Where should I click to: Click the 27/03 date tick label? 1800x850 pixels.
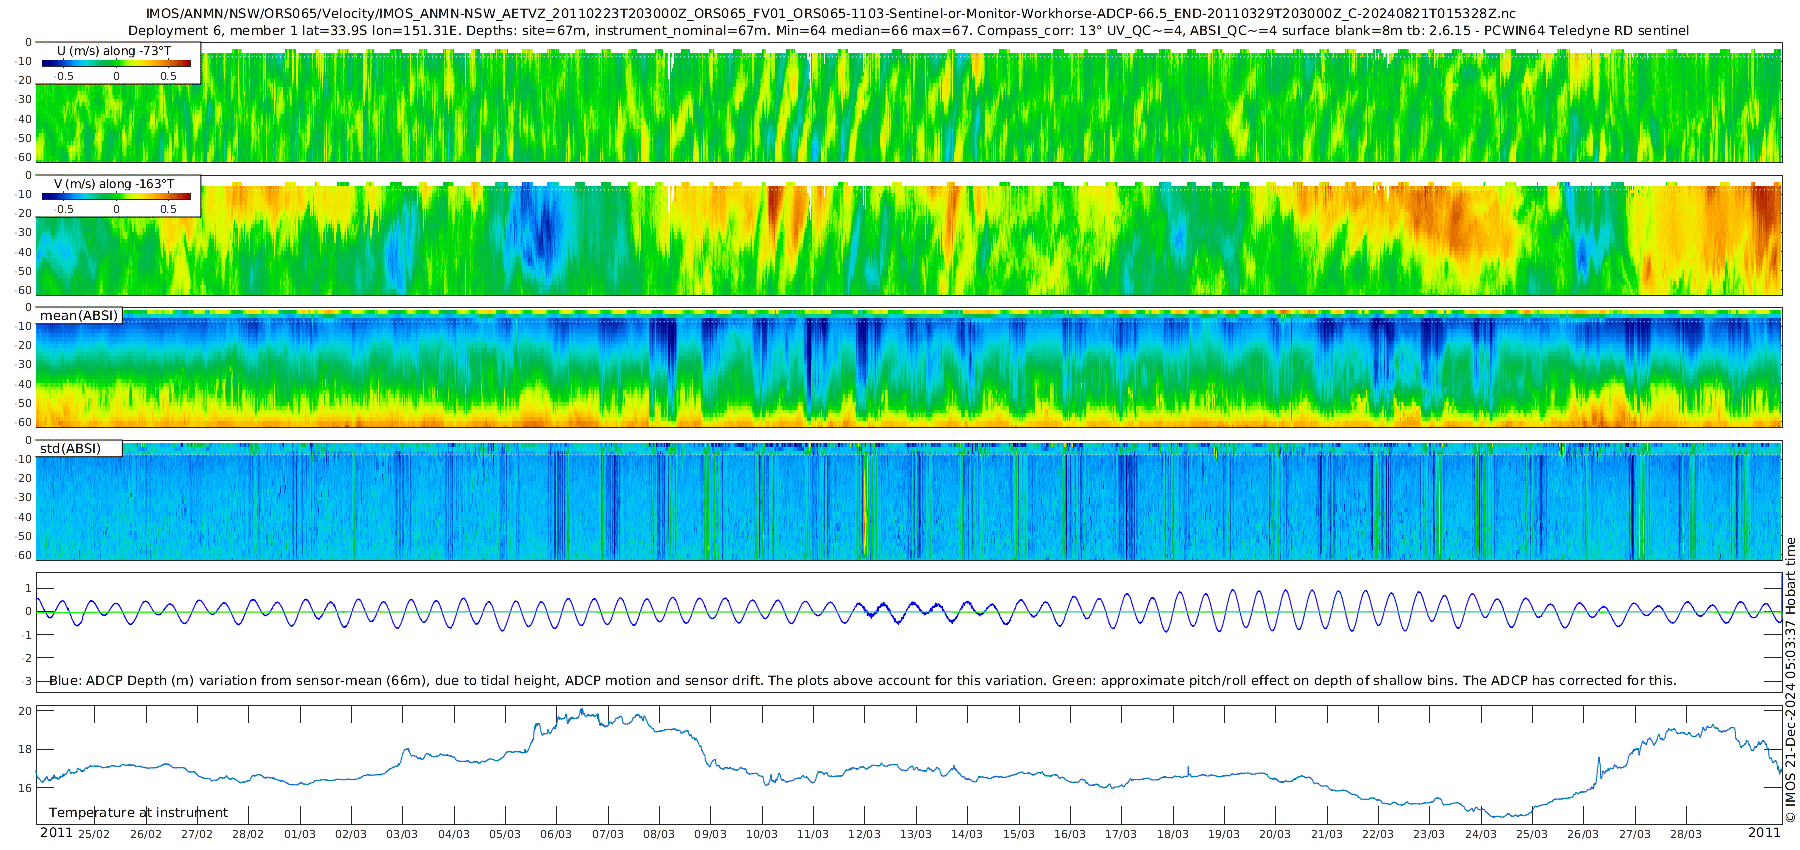coord(1634,834)
